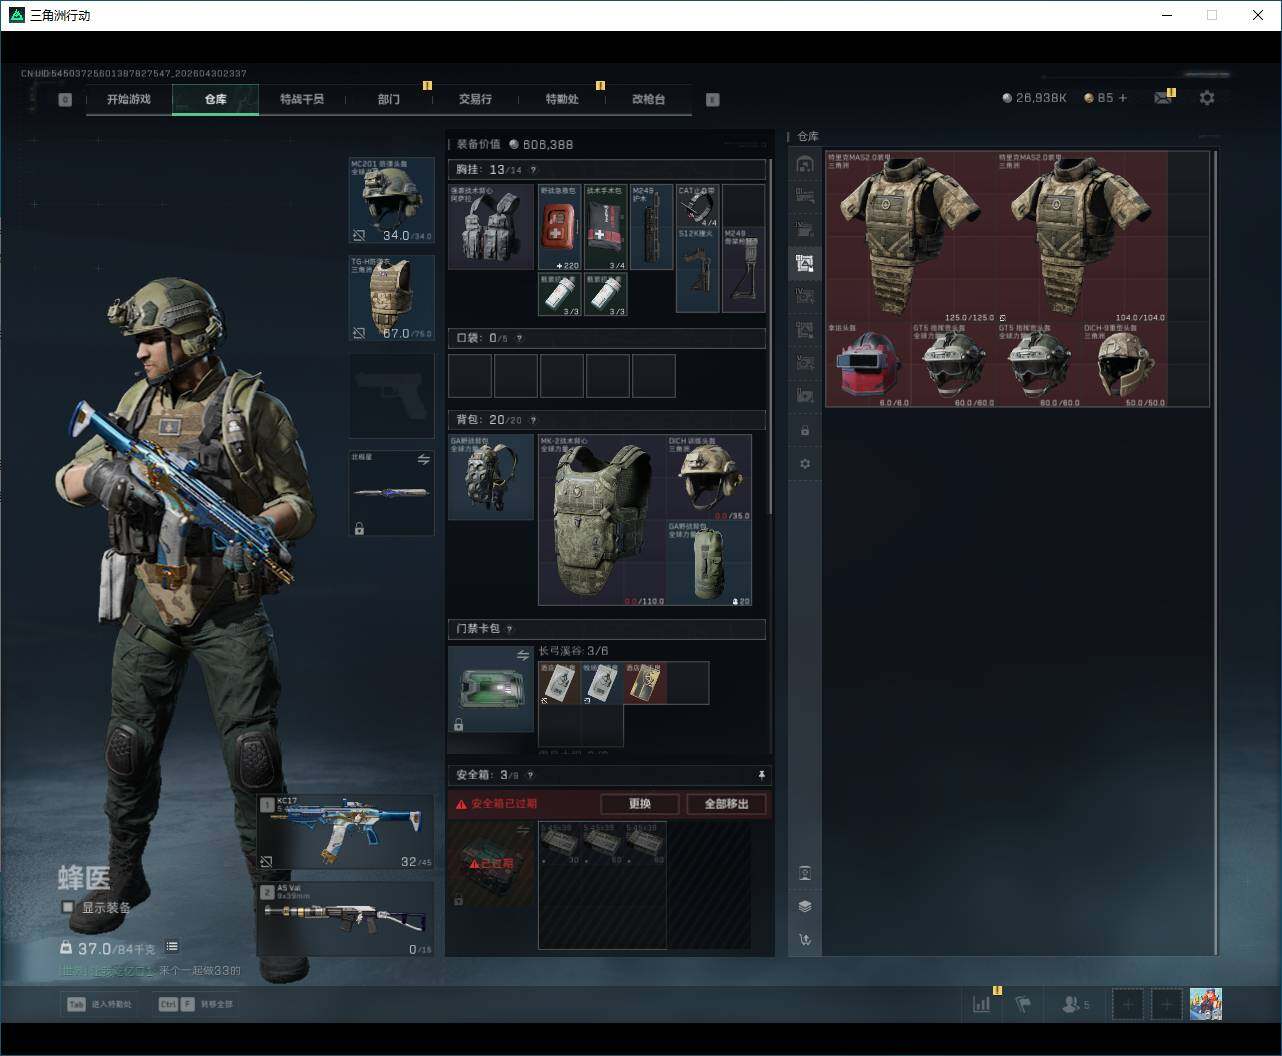
Task: Select the 仓库 tab
Action: pyautogui.click(x=216, y=99)
